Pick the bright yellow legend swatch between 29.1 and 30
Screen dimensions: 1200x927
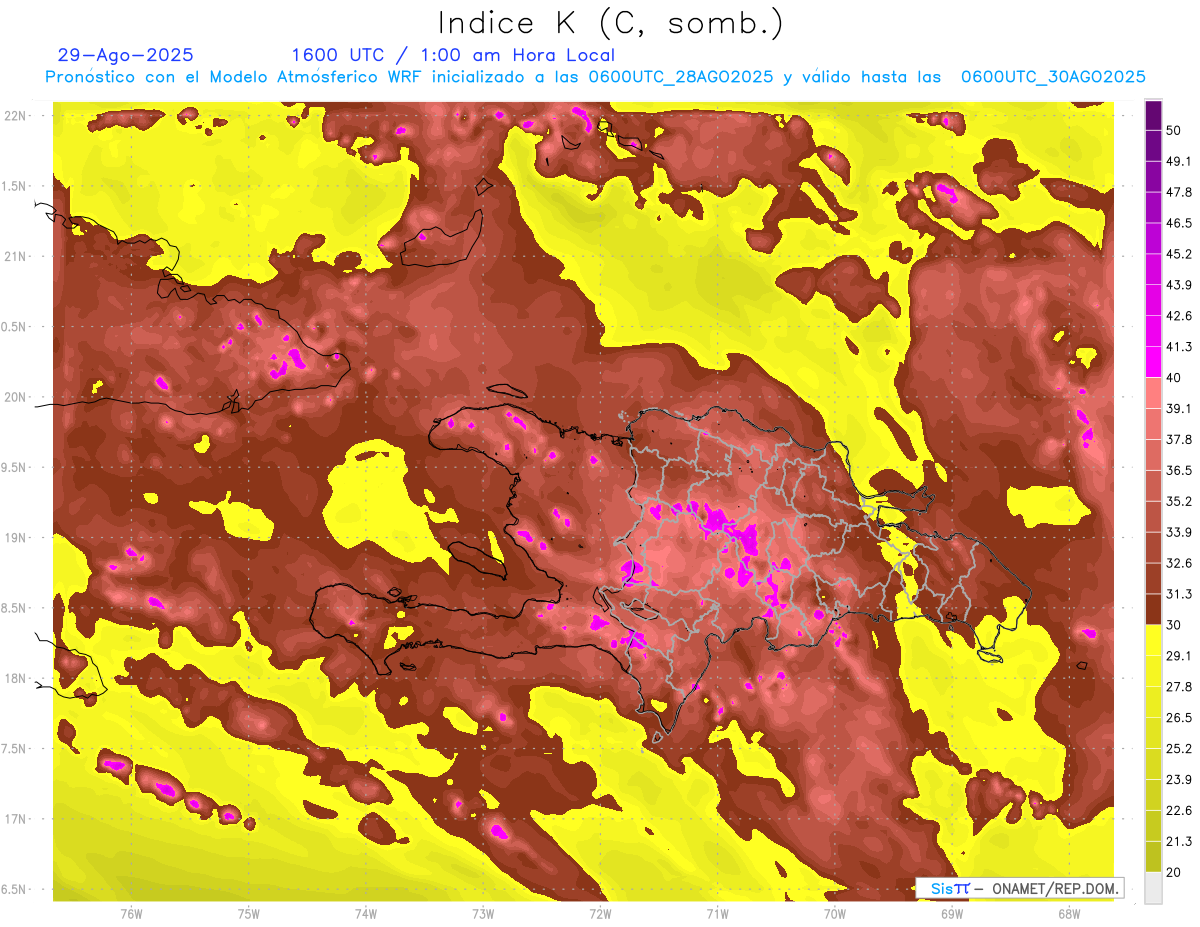(1153, 640)
